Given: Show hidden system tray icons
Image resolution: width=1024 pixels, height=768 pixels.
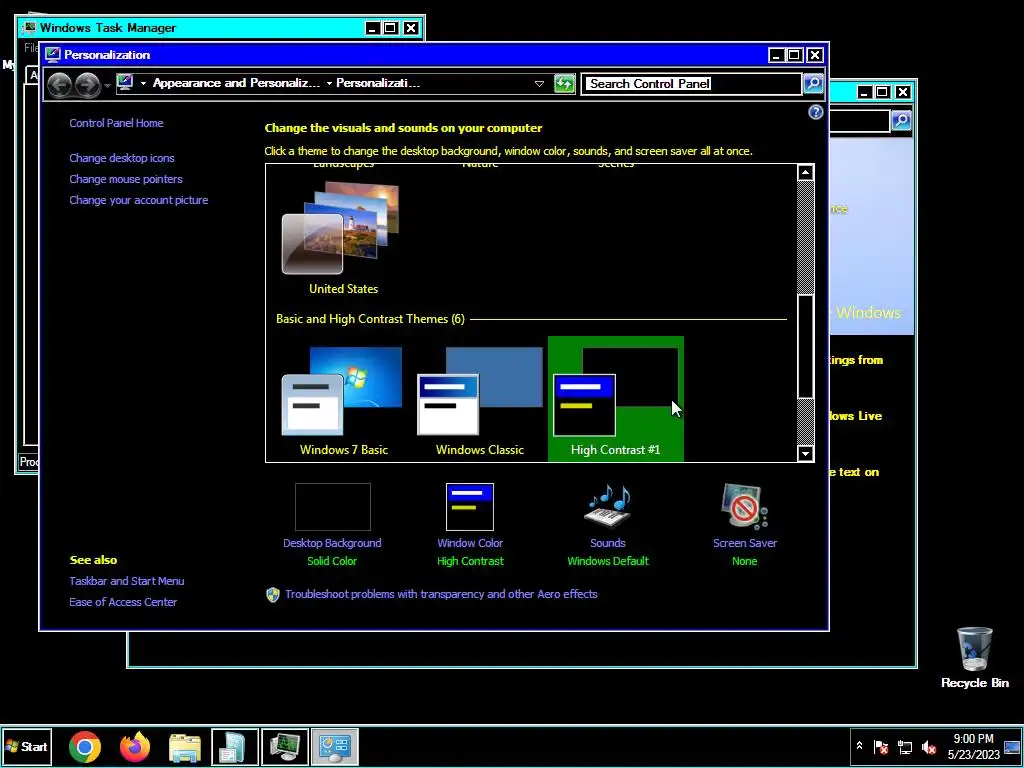Looking at the screenshot, I should (x=859, y=746).
